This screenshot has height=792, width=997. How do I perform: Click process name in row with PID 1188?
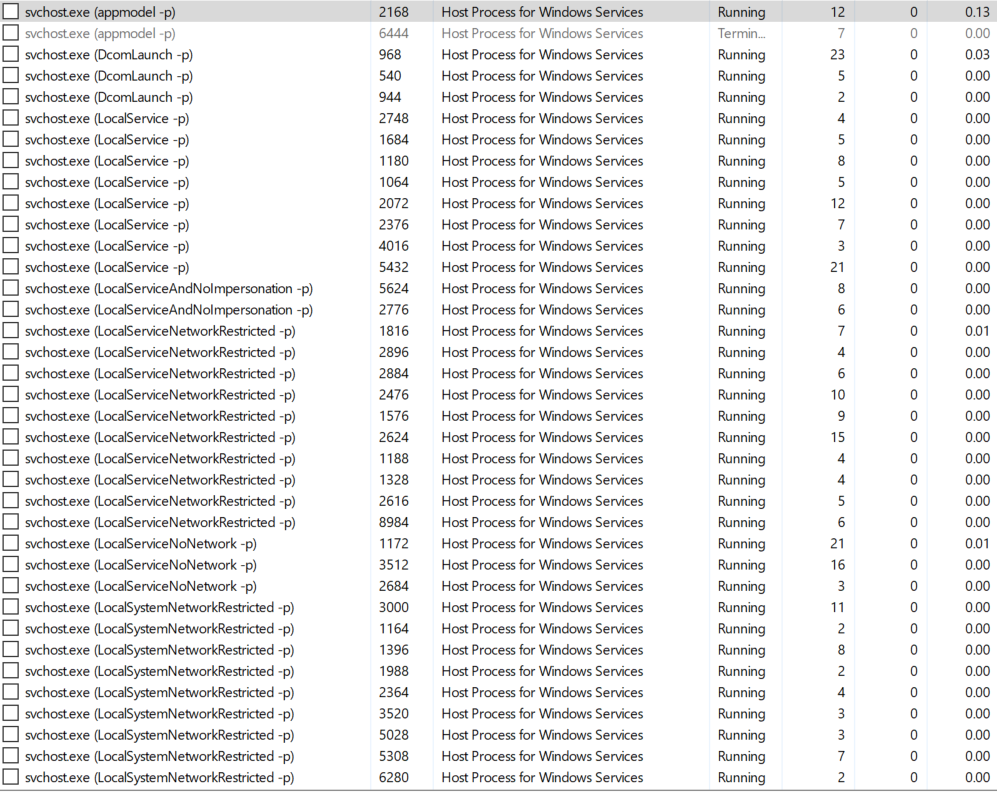160,458
